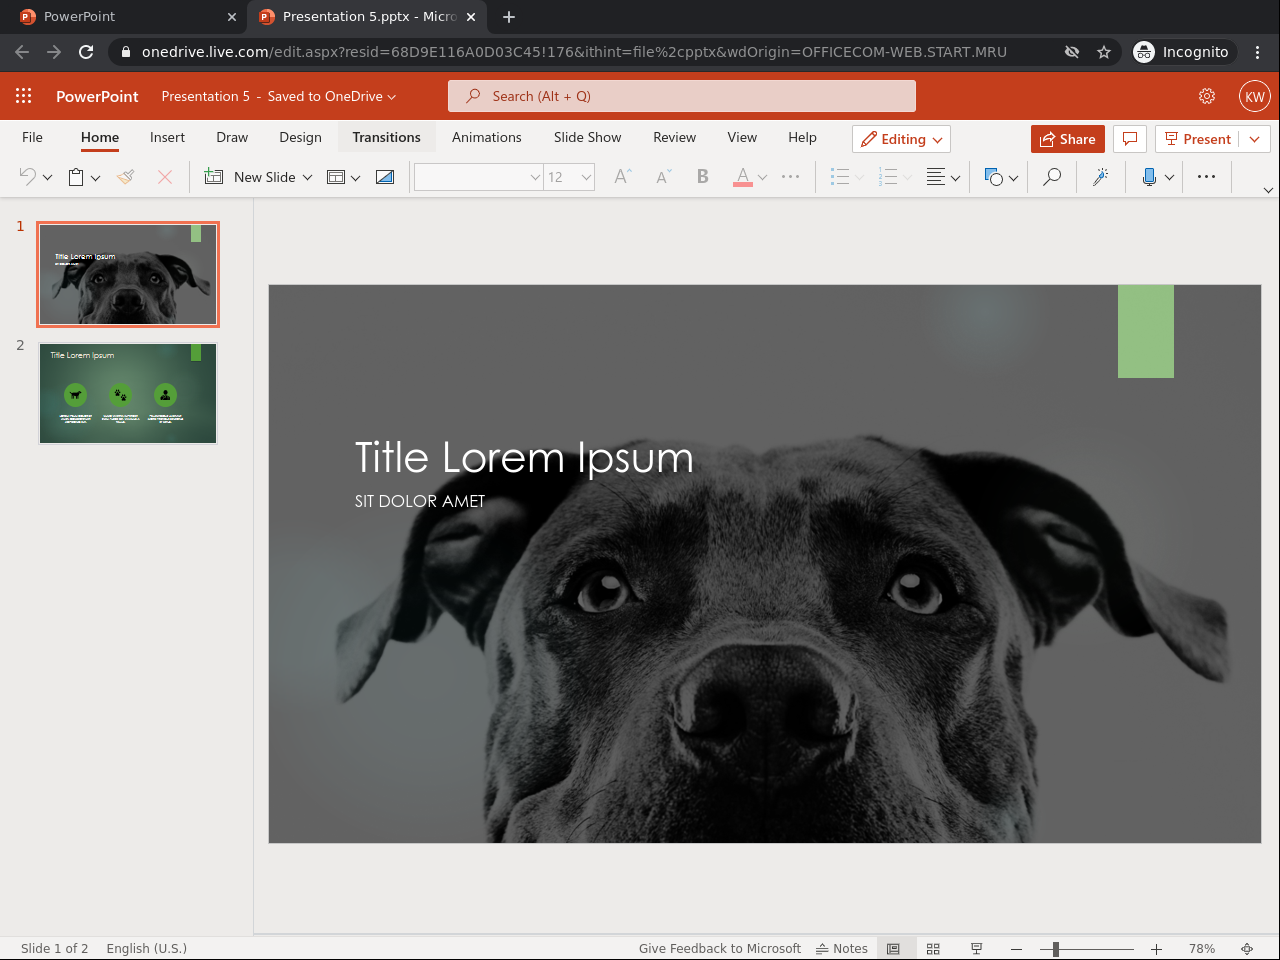Expand the New Slide dropdown arrow
Viewport: 1280px width, 960px height.
pyautogui.click(x=307, y=177)
